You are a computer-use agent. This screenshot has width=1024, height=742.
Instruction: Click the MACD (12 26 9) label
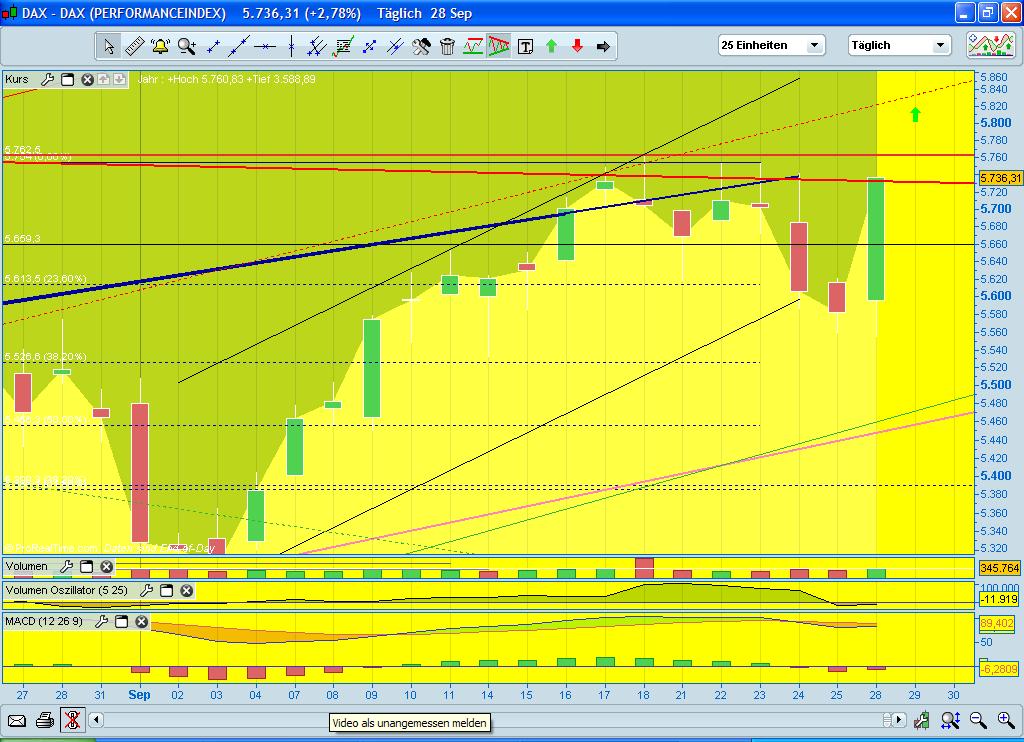pyautogui.click(x=44, y=621)
